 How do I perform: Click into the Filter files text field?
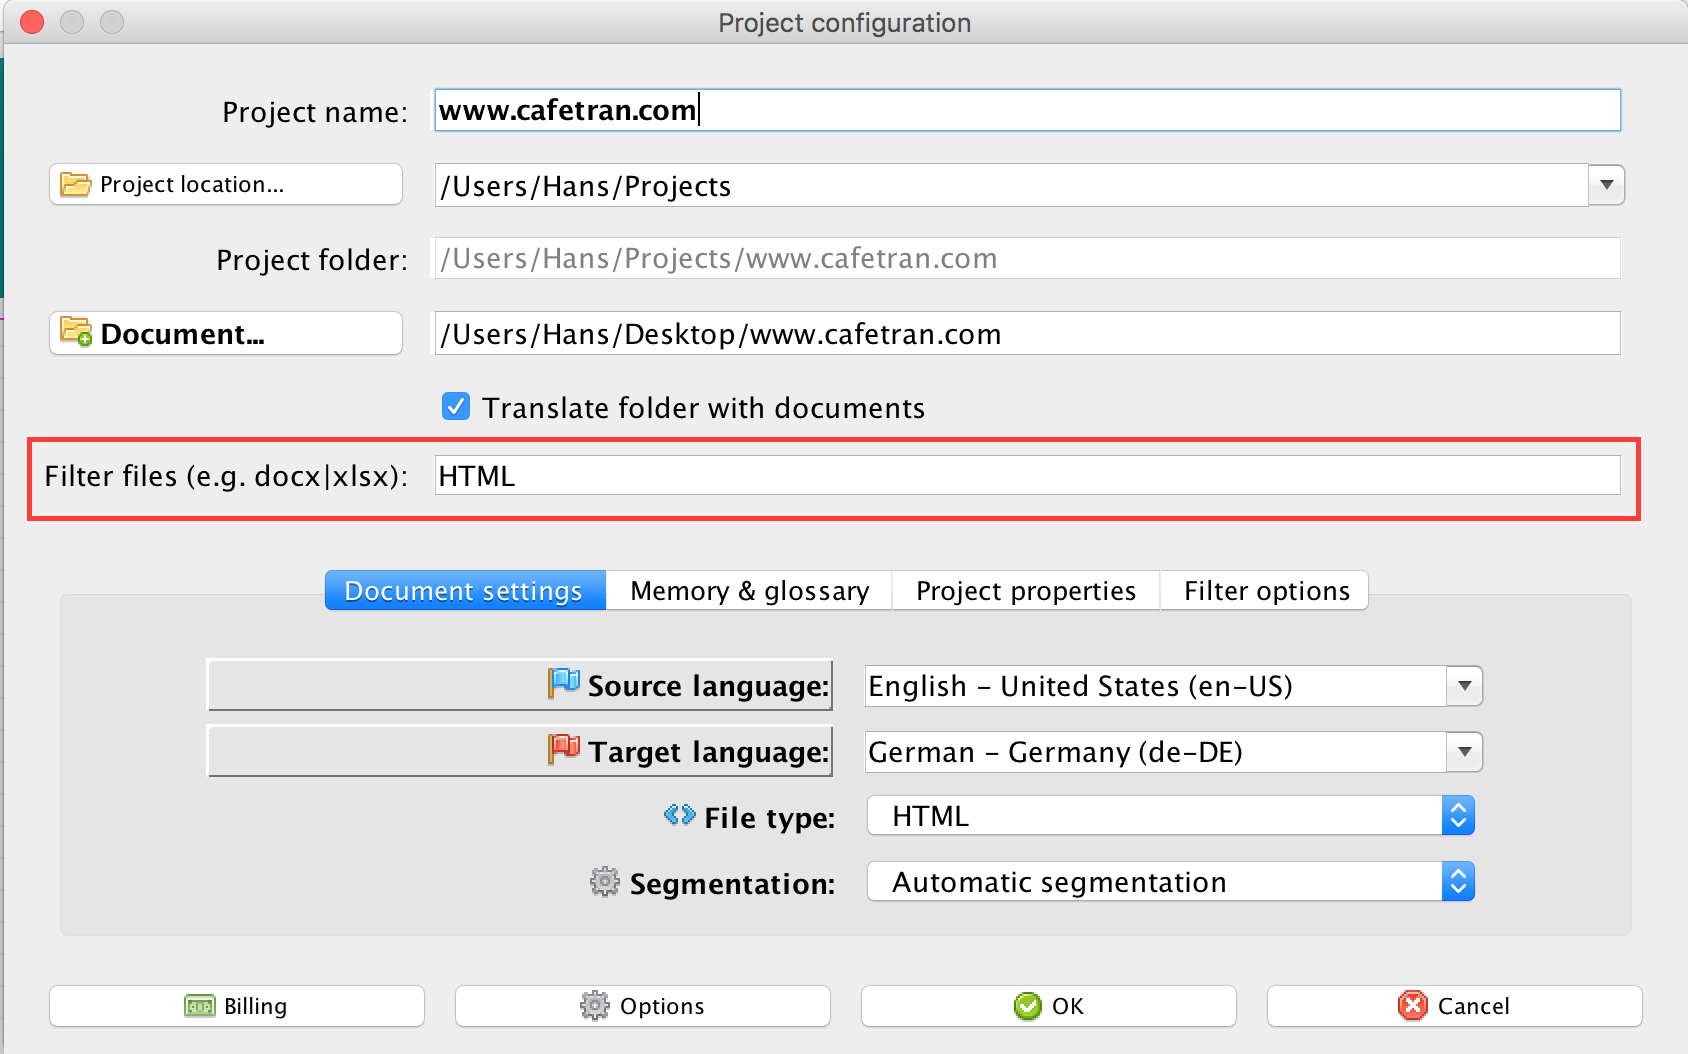pyautogui.click(x=1026, y=476)
